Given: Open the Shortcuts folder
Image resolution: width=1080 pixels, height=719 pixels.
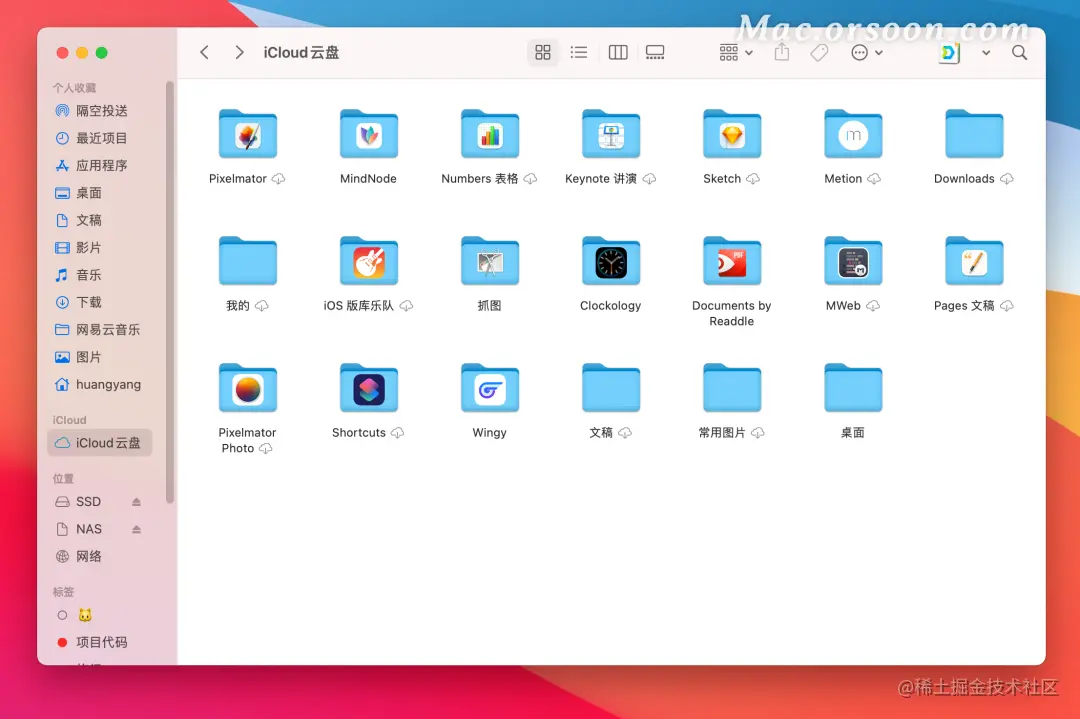Looking at the screenshot, I should point(368,388).
